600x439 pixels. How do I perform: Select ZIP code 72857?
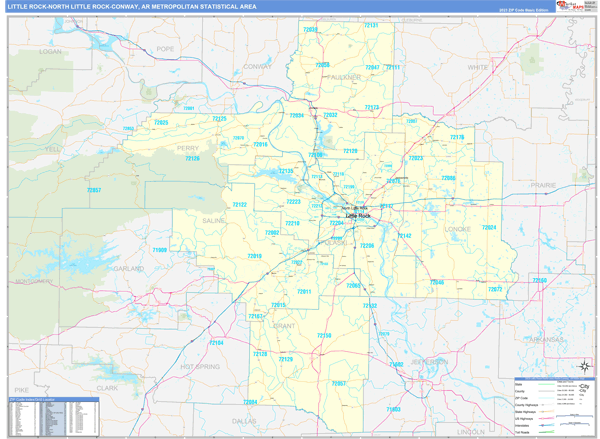[x=94, y=190]
